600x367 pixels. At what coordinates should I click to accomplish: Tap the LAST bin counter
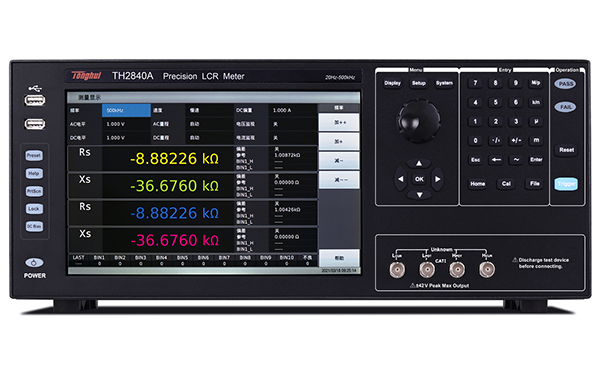coord(78,260)
